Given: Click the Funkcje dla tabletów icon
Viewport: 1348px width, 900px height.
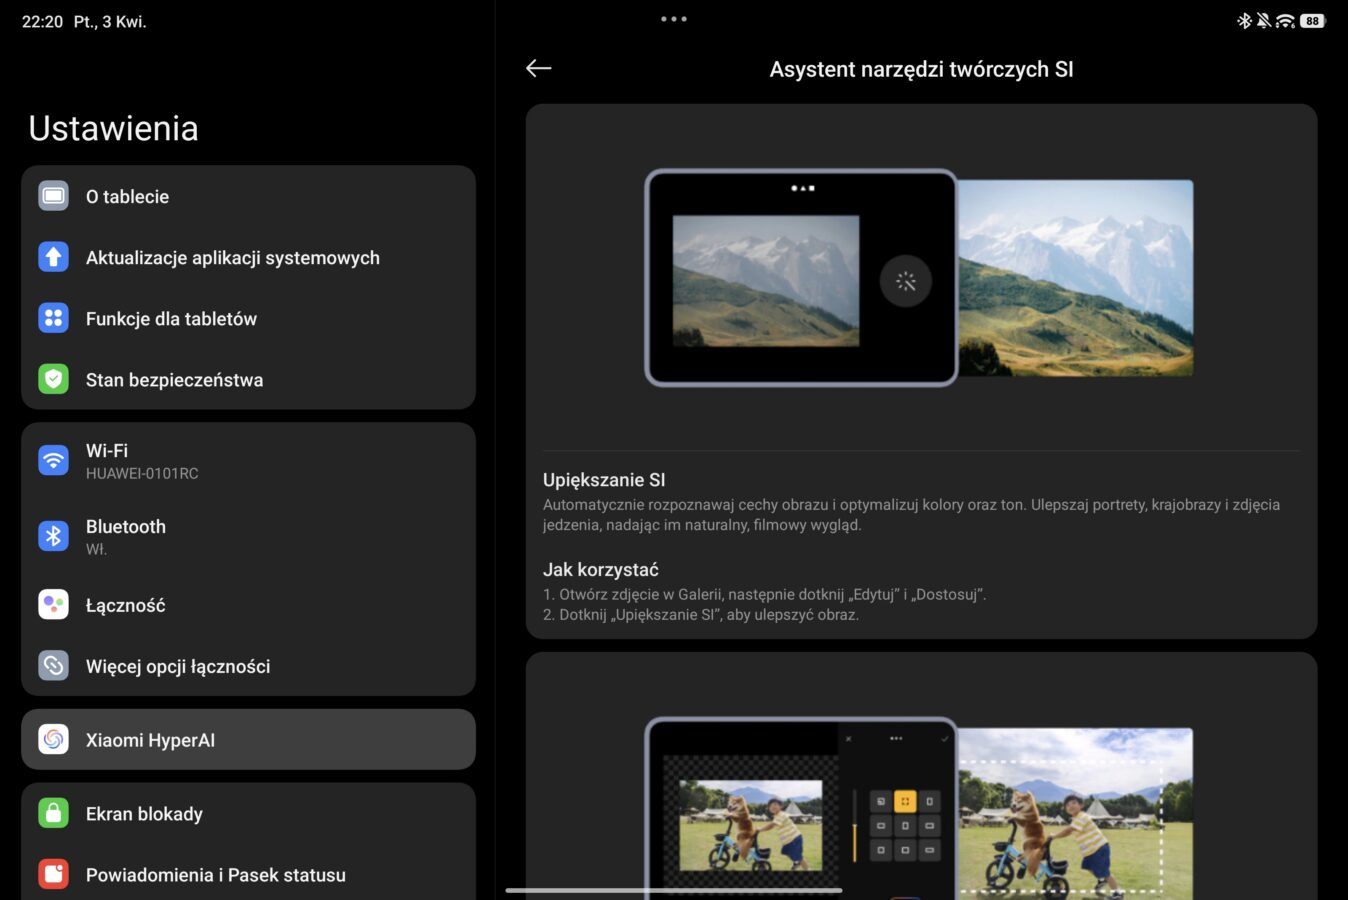Looking at the screenshot, I should [54, 319].
